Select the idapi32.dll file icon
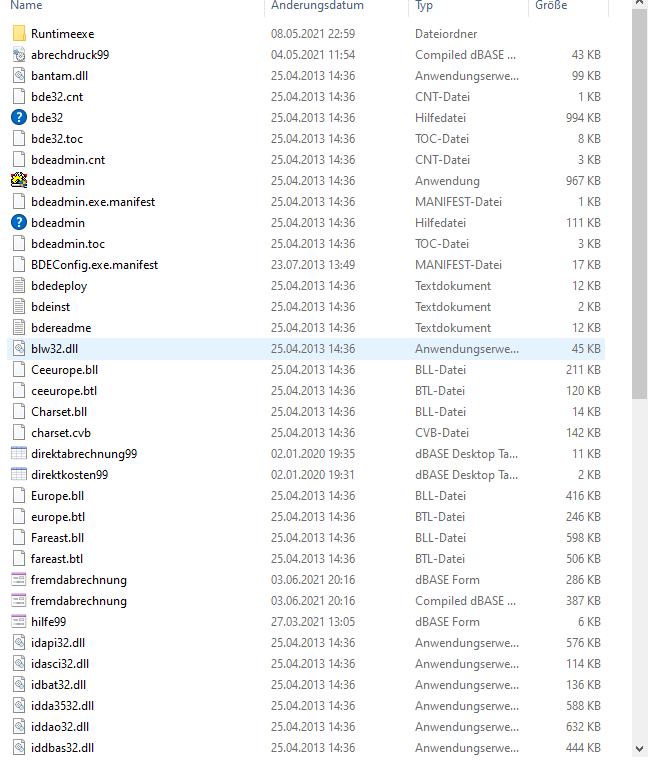This screenshot has width=648, height=769. [x=19, y=643]
